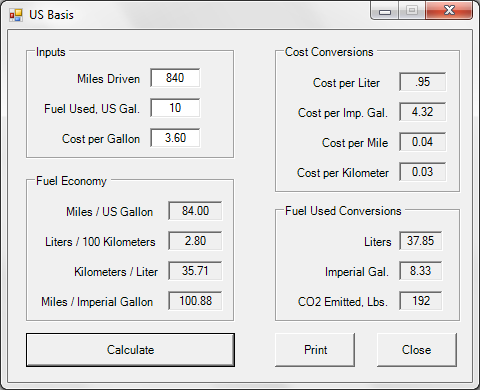The image size is (480, 390).
Task: Click the Cost per Gallon label
Action: point(101,139)
